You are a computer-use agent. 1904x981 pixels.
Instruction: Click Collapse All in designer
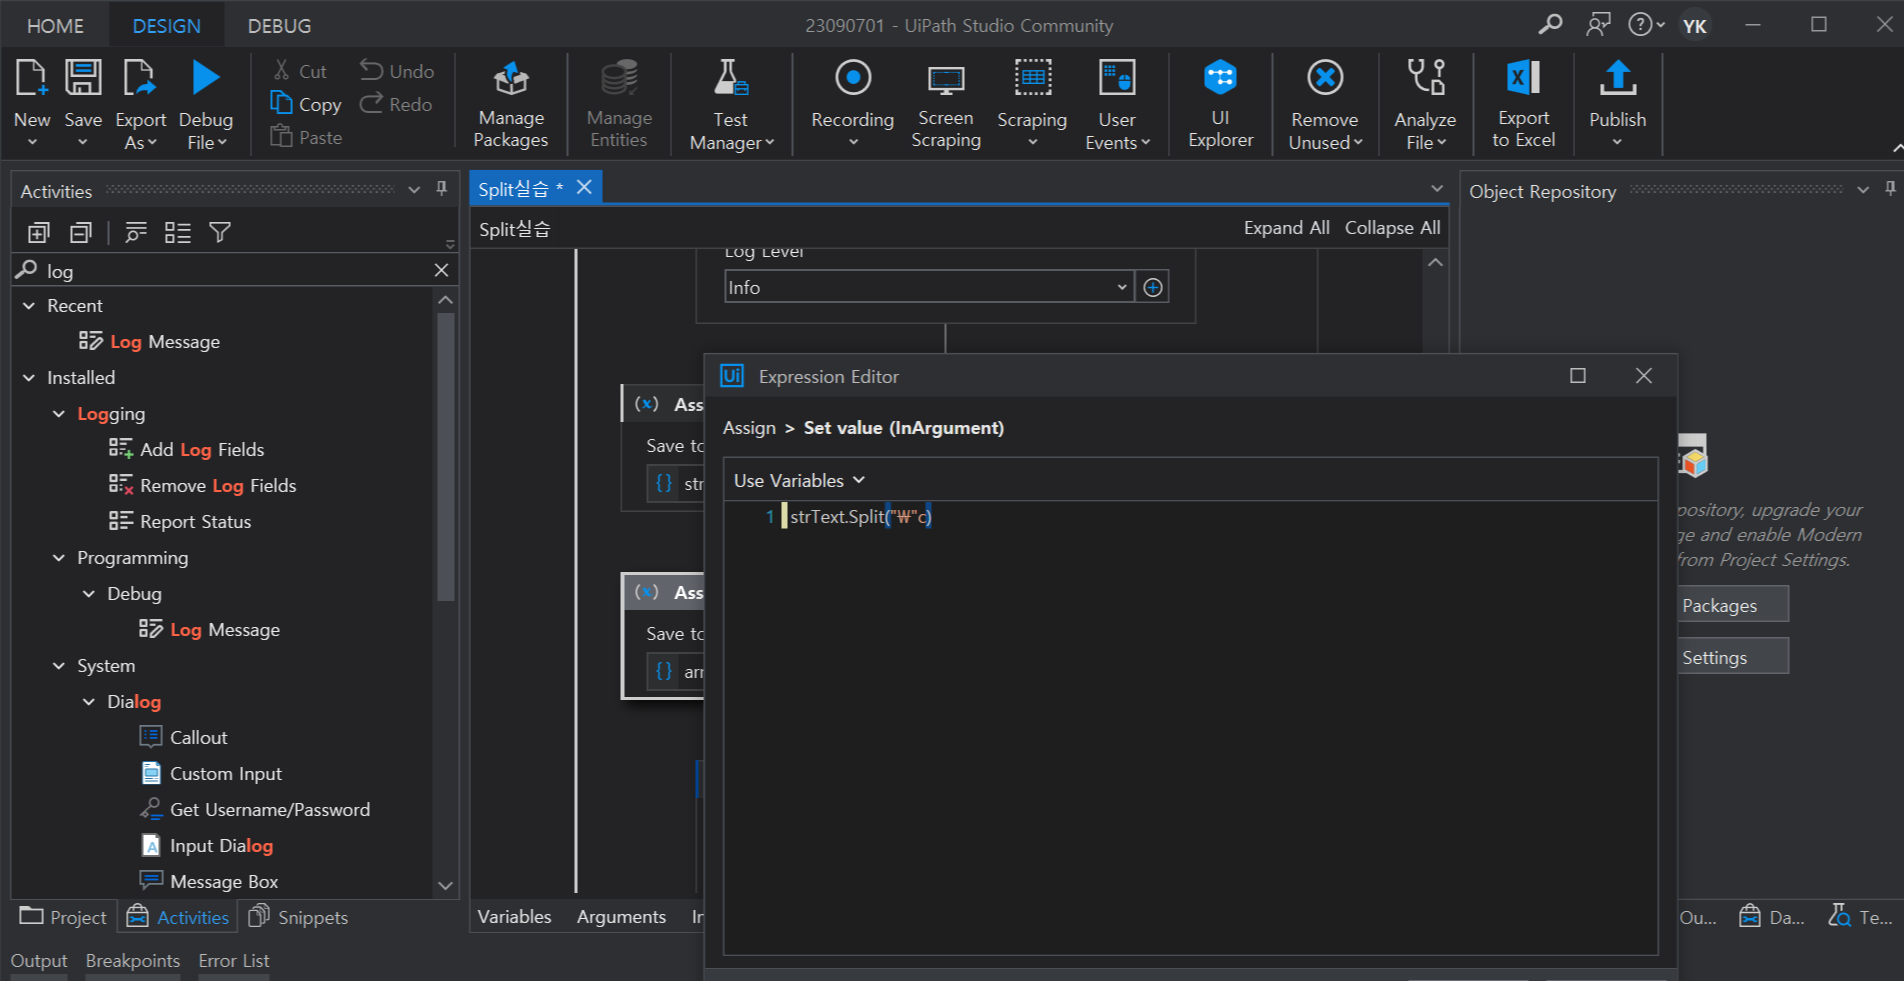tap(1392, 228)
